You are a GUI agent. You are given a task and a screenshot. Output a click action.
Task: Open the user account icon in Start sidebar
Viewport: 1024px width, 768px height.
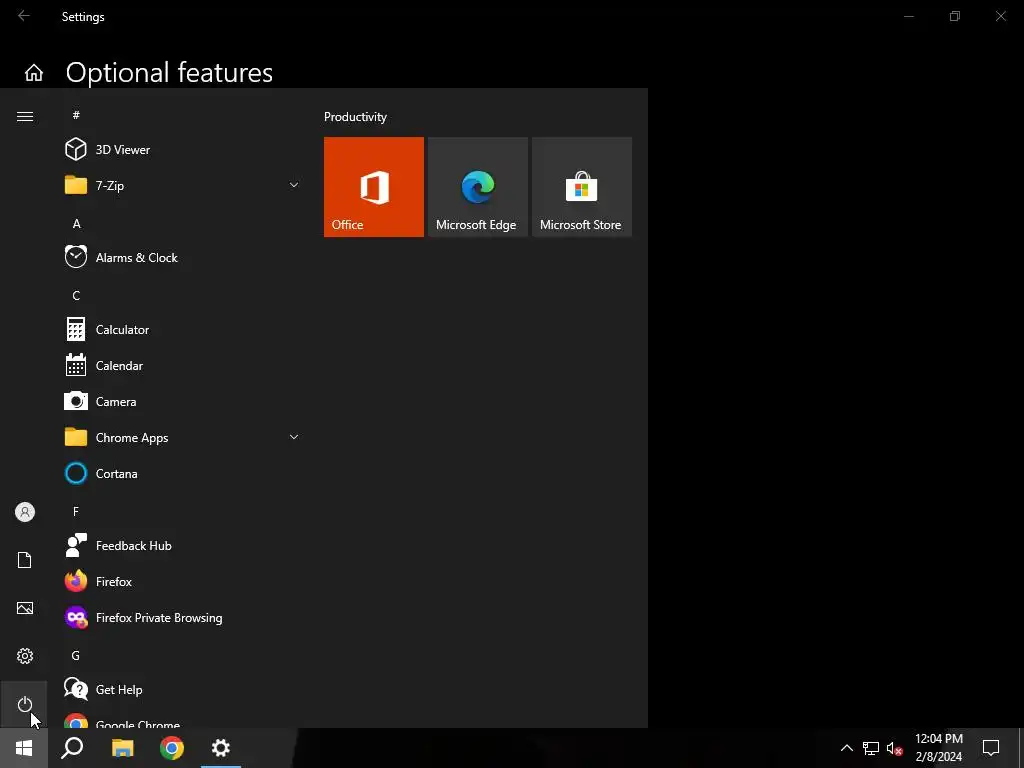click(x=25, y=512)
